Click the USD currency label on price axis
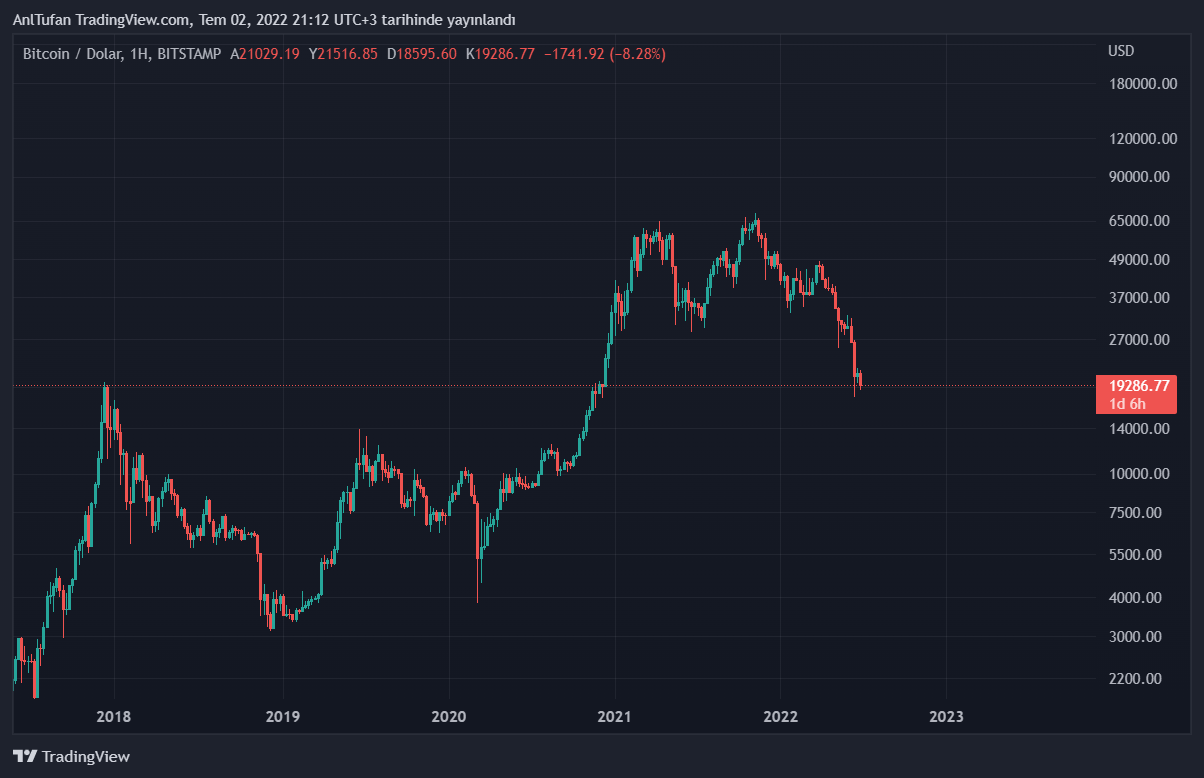The height and width of the screenshot is (778, 1204). click(x=1121, y=51)
